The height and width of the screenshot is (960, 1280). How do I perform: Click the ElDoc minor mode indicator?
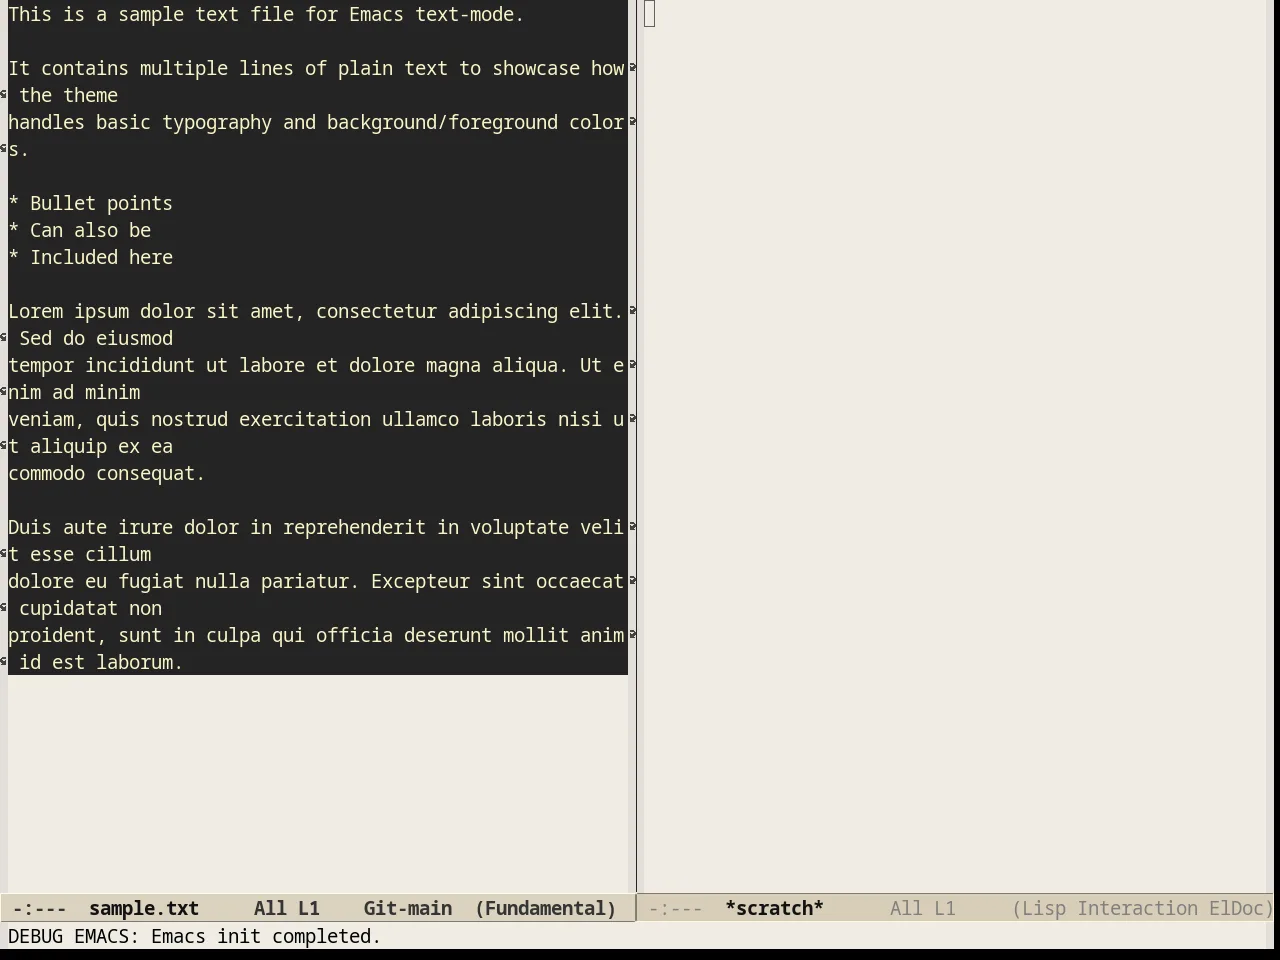(x=1240, y=908)
